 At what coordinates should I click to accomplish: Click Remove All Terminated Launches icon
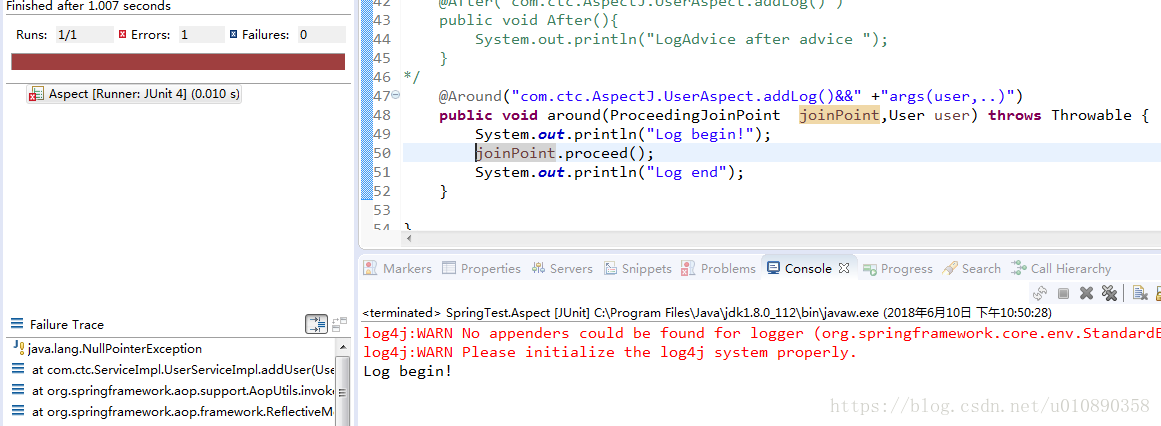pyautogui.click(x=1109, y=293)
